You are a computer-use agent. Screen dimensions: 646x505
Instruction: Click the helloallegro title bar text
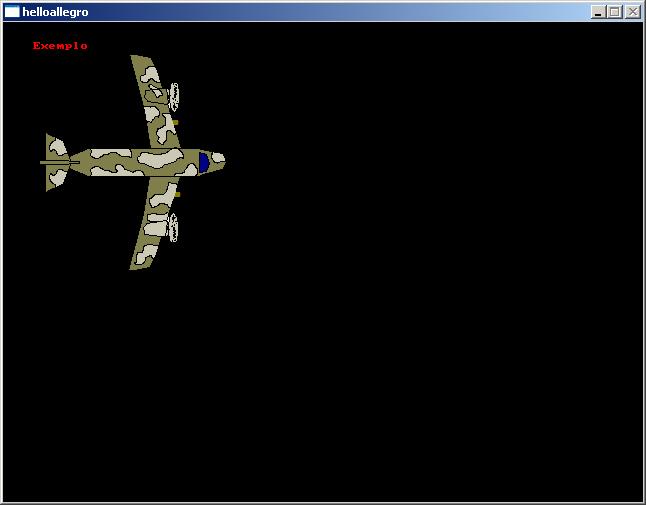55,12
